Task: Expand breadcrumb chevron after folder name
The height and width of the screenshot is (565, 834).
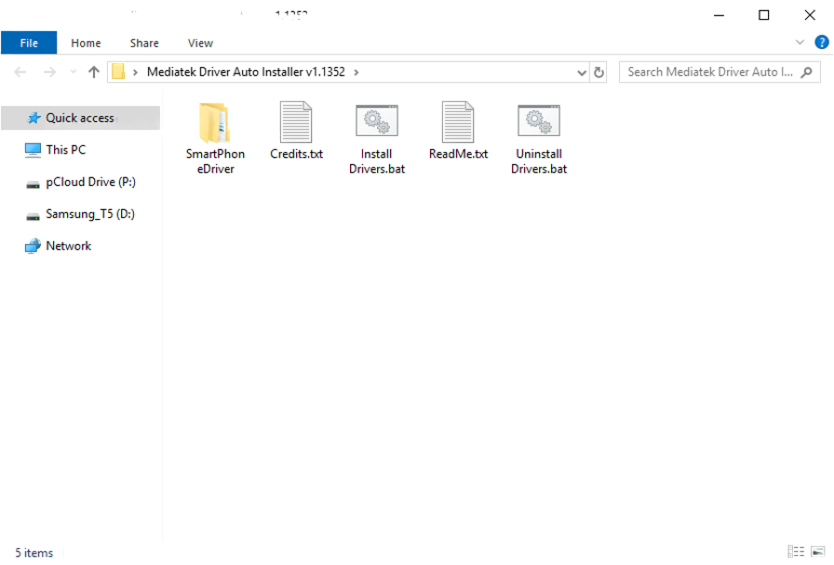Action: [356, 72]
